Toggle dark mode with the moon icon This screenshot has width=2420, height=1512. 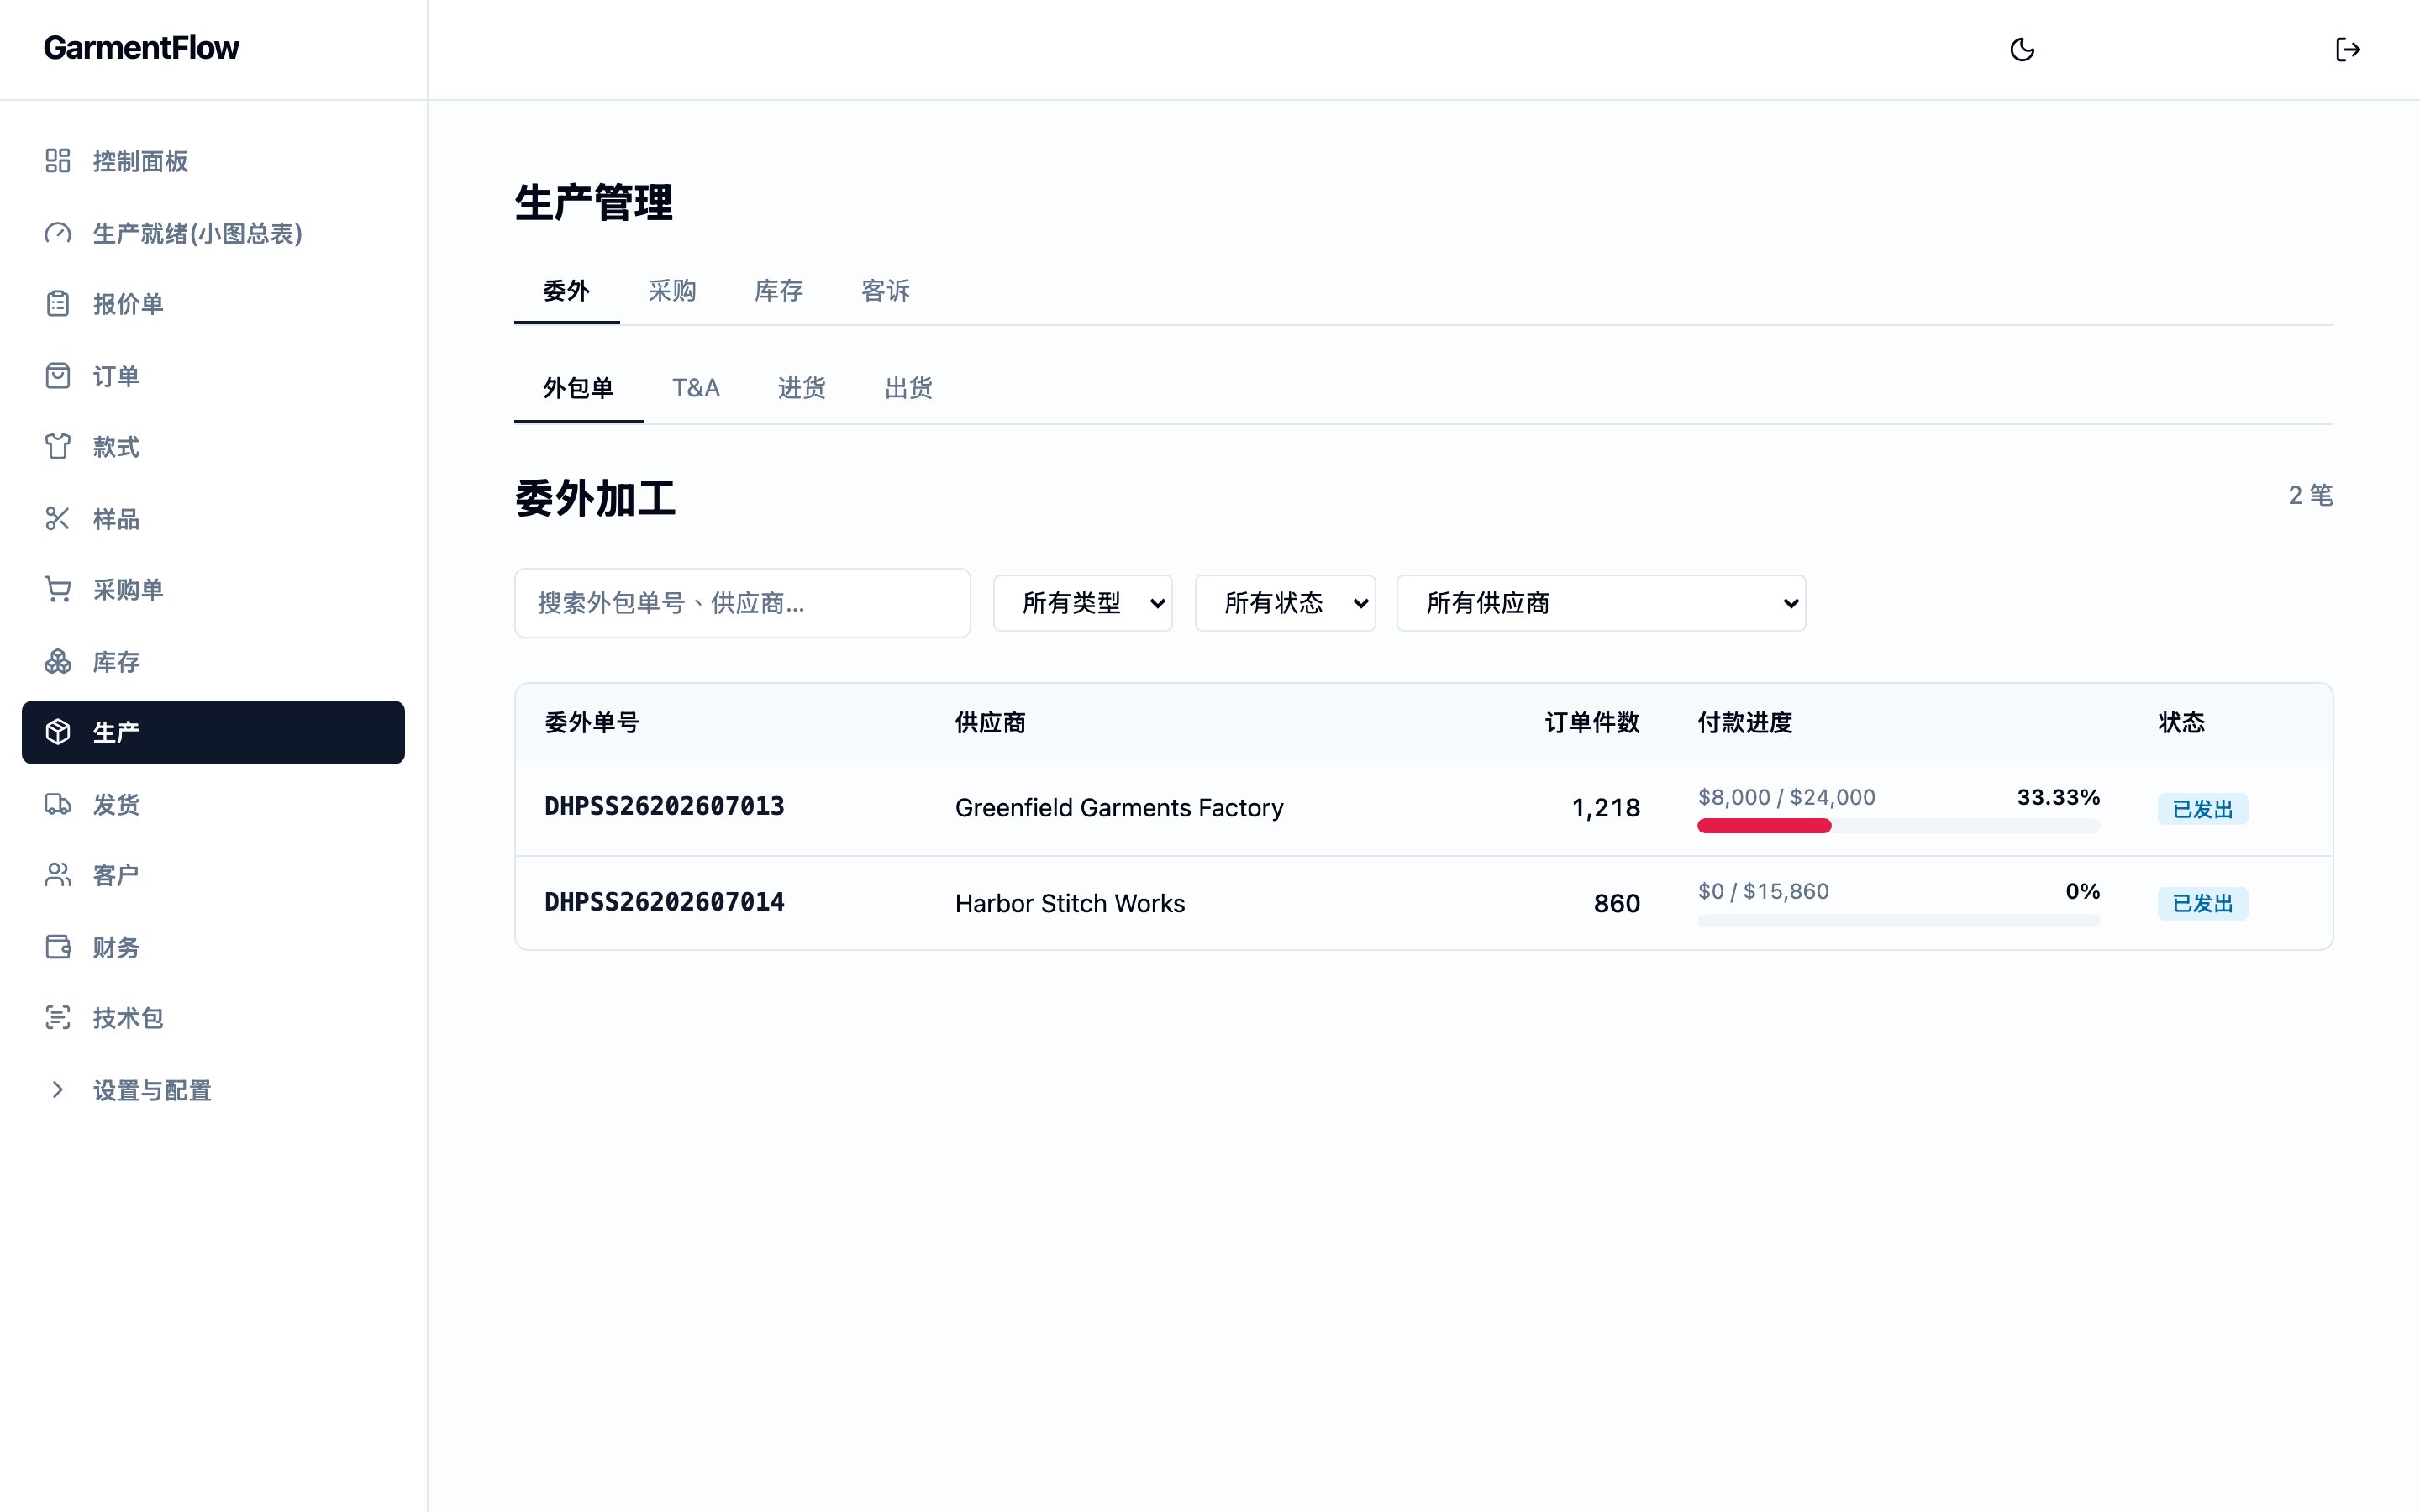pos(2022,50)
